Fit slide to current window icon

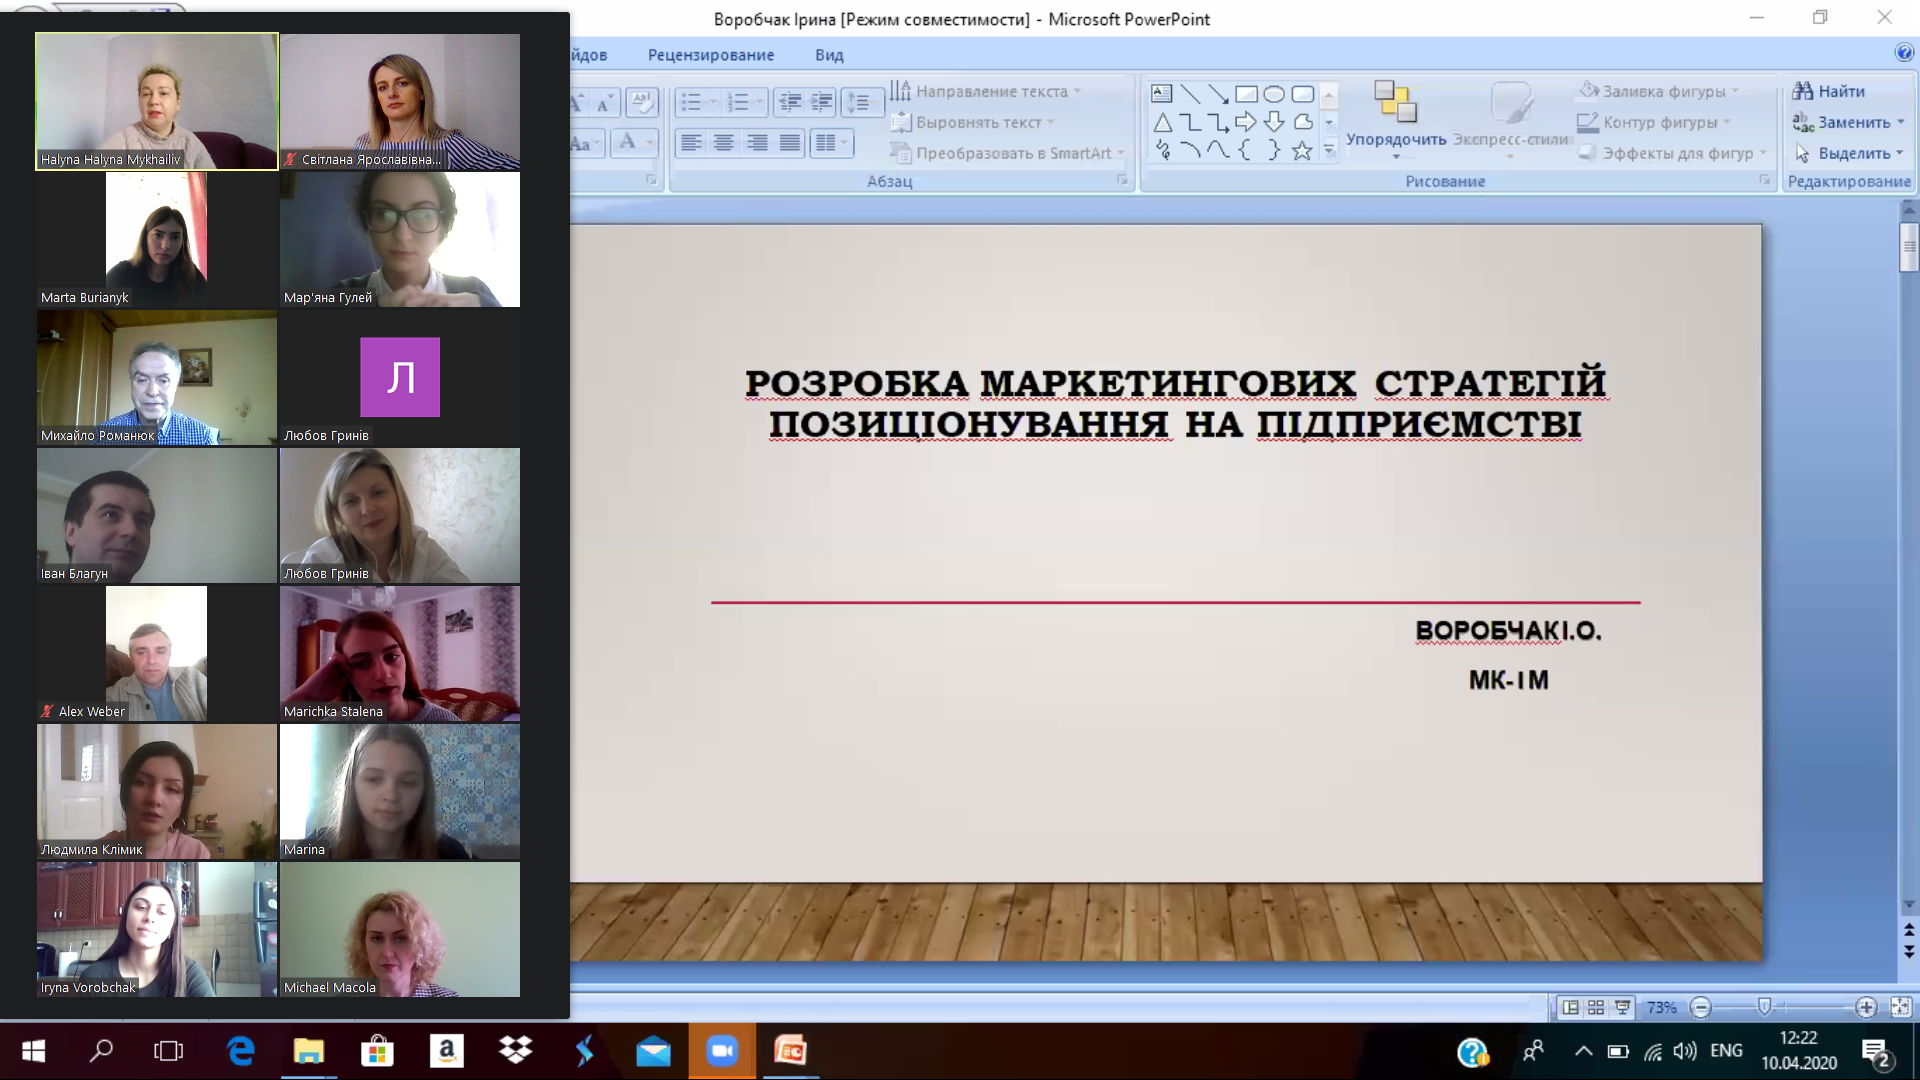(x=1901, y=1007)
